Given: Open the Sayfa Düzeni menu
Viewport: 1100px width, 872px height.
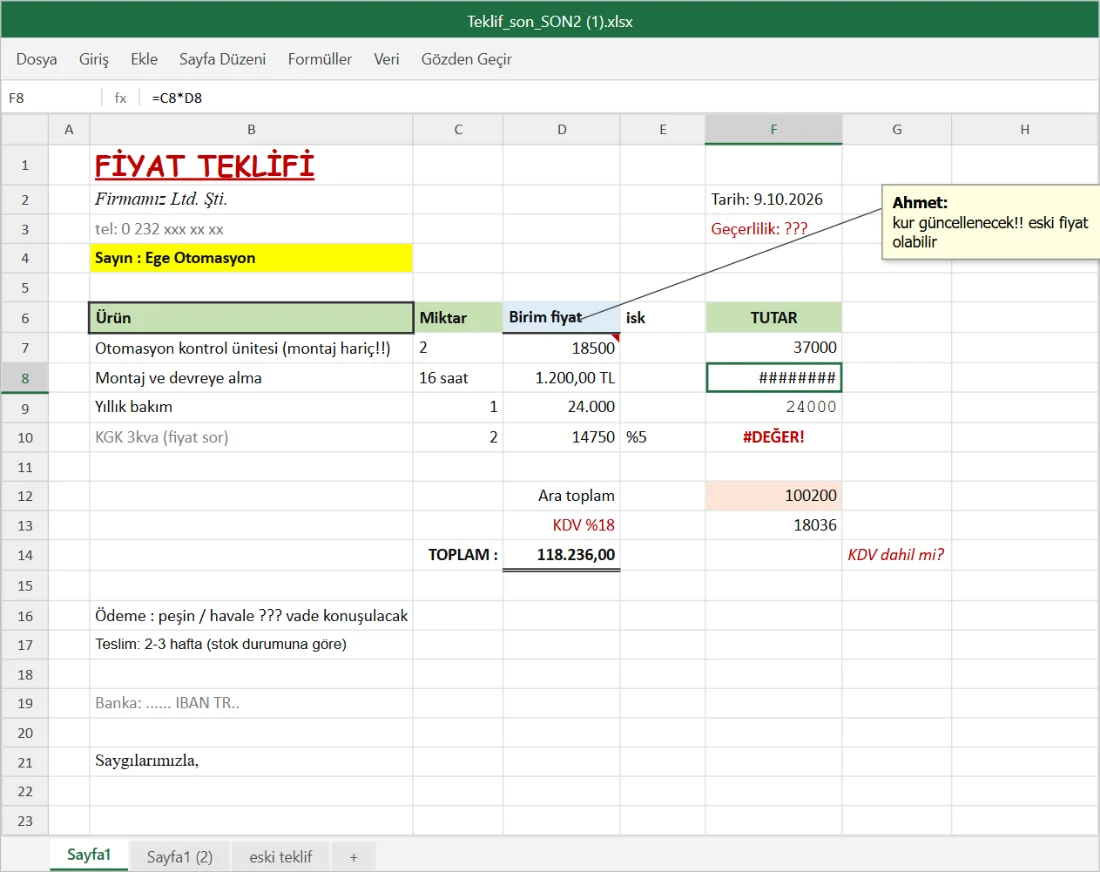Looking at the screenshot, I should (x=222, y=59).
